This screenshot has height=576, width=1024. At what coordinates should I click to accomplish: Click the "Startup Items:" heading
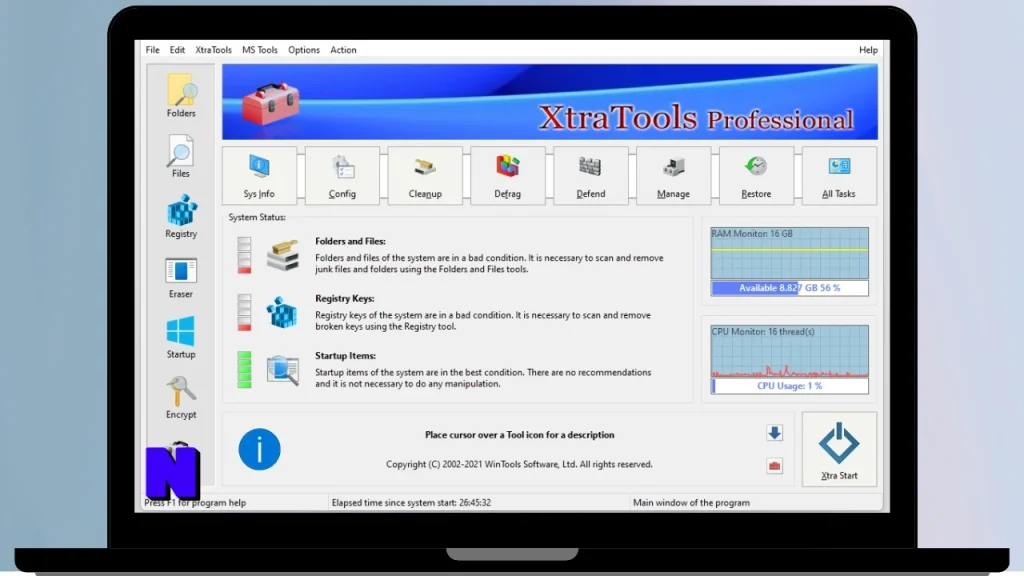tap(345, 356)
